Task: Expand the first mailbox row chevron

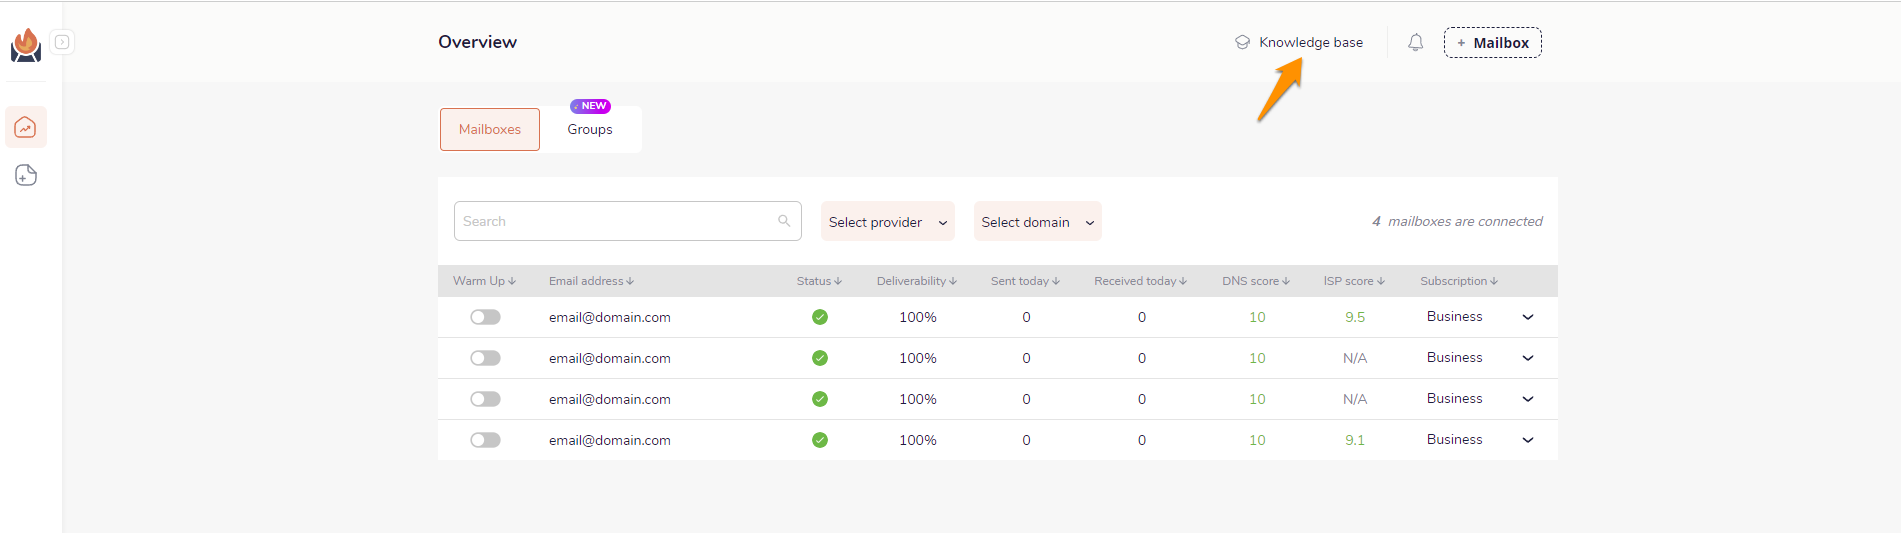Action: tap(1528, 317)
